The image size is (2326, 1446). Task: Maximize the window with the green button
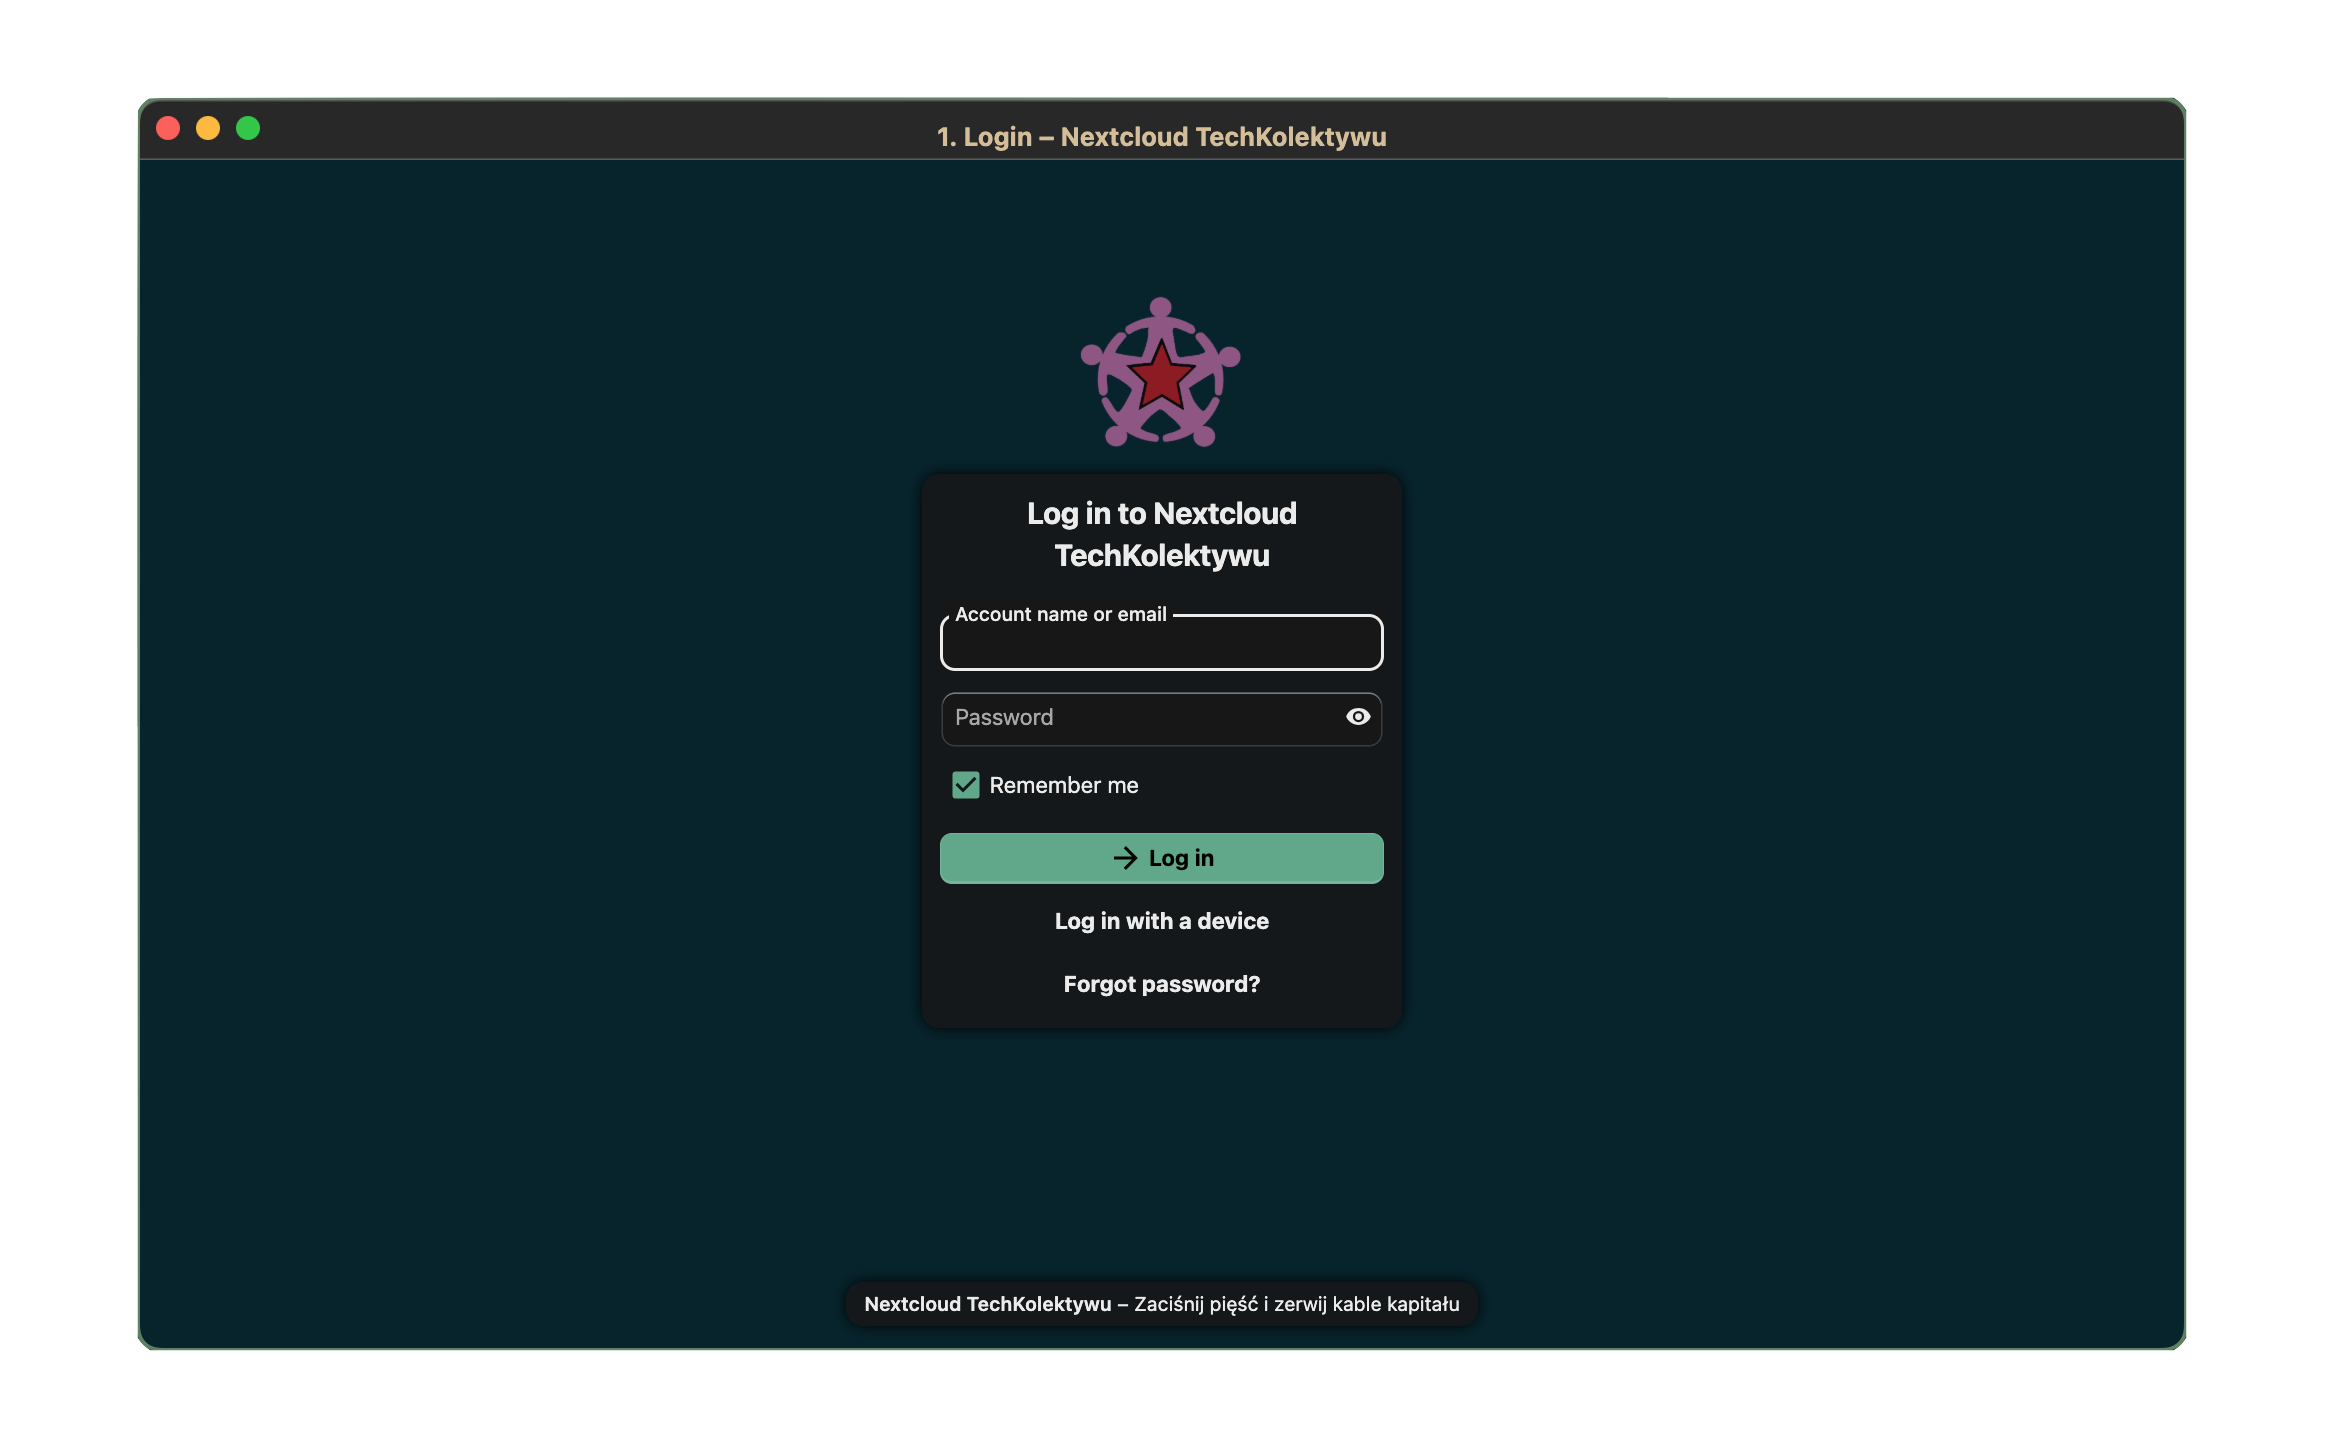click(248, 128)
